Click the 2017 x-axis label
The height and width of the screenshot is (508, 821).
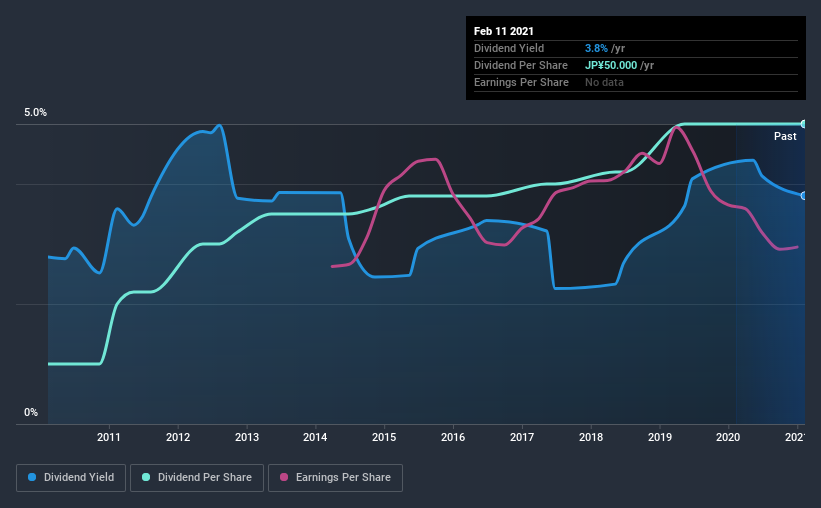(x=522, y=437)
